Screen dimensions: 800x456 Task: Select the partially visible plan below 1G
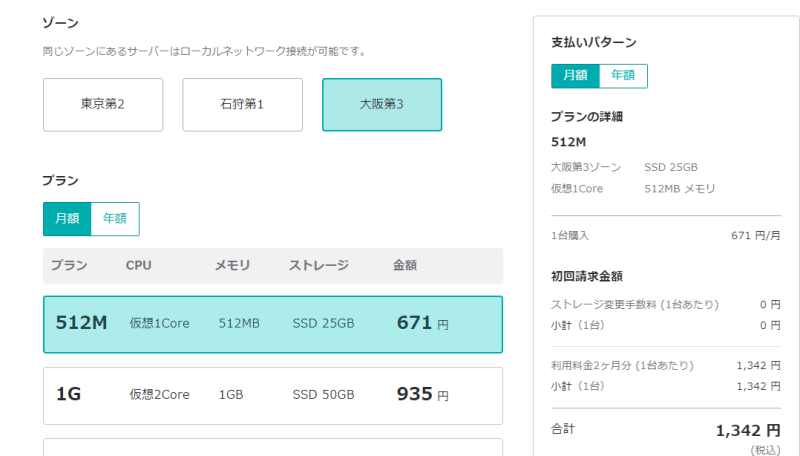click(273, 447)
